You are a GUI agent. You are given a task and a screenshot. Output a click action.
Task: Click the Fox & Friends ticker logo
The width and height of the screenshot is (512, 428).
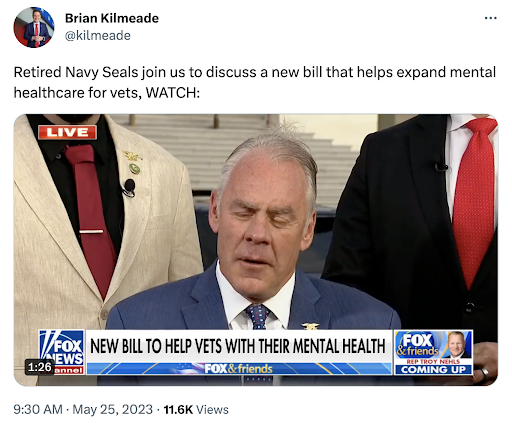click(239, 369)
